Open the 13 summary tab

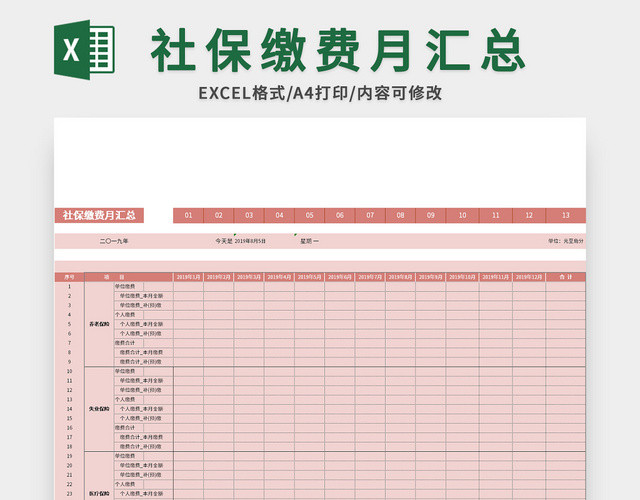(x=566, y=215)
